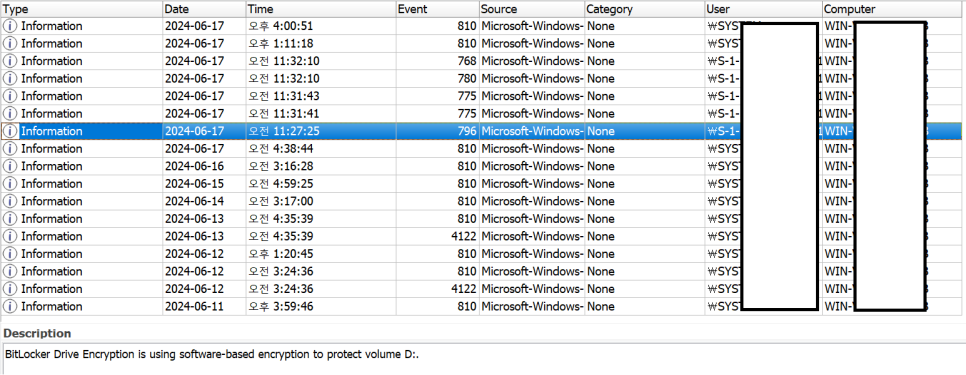This screenshot has width=966, height=375.
Task: Select the info icon on the event 780 row
Action: (x=10, y=79)
